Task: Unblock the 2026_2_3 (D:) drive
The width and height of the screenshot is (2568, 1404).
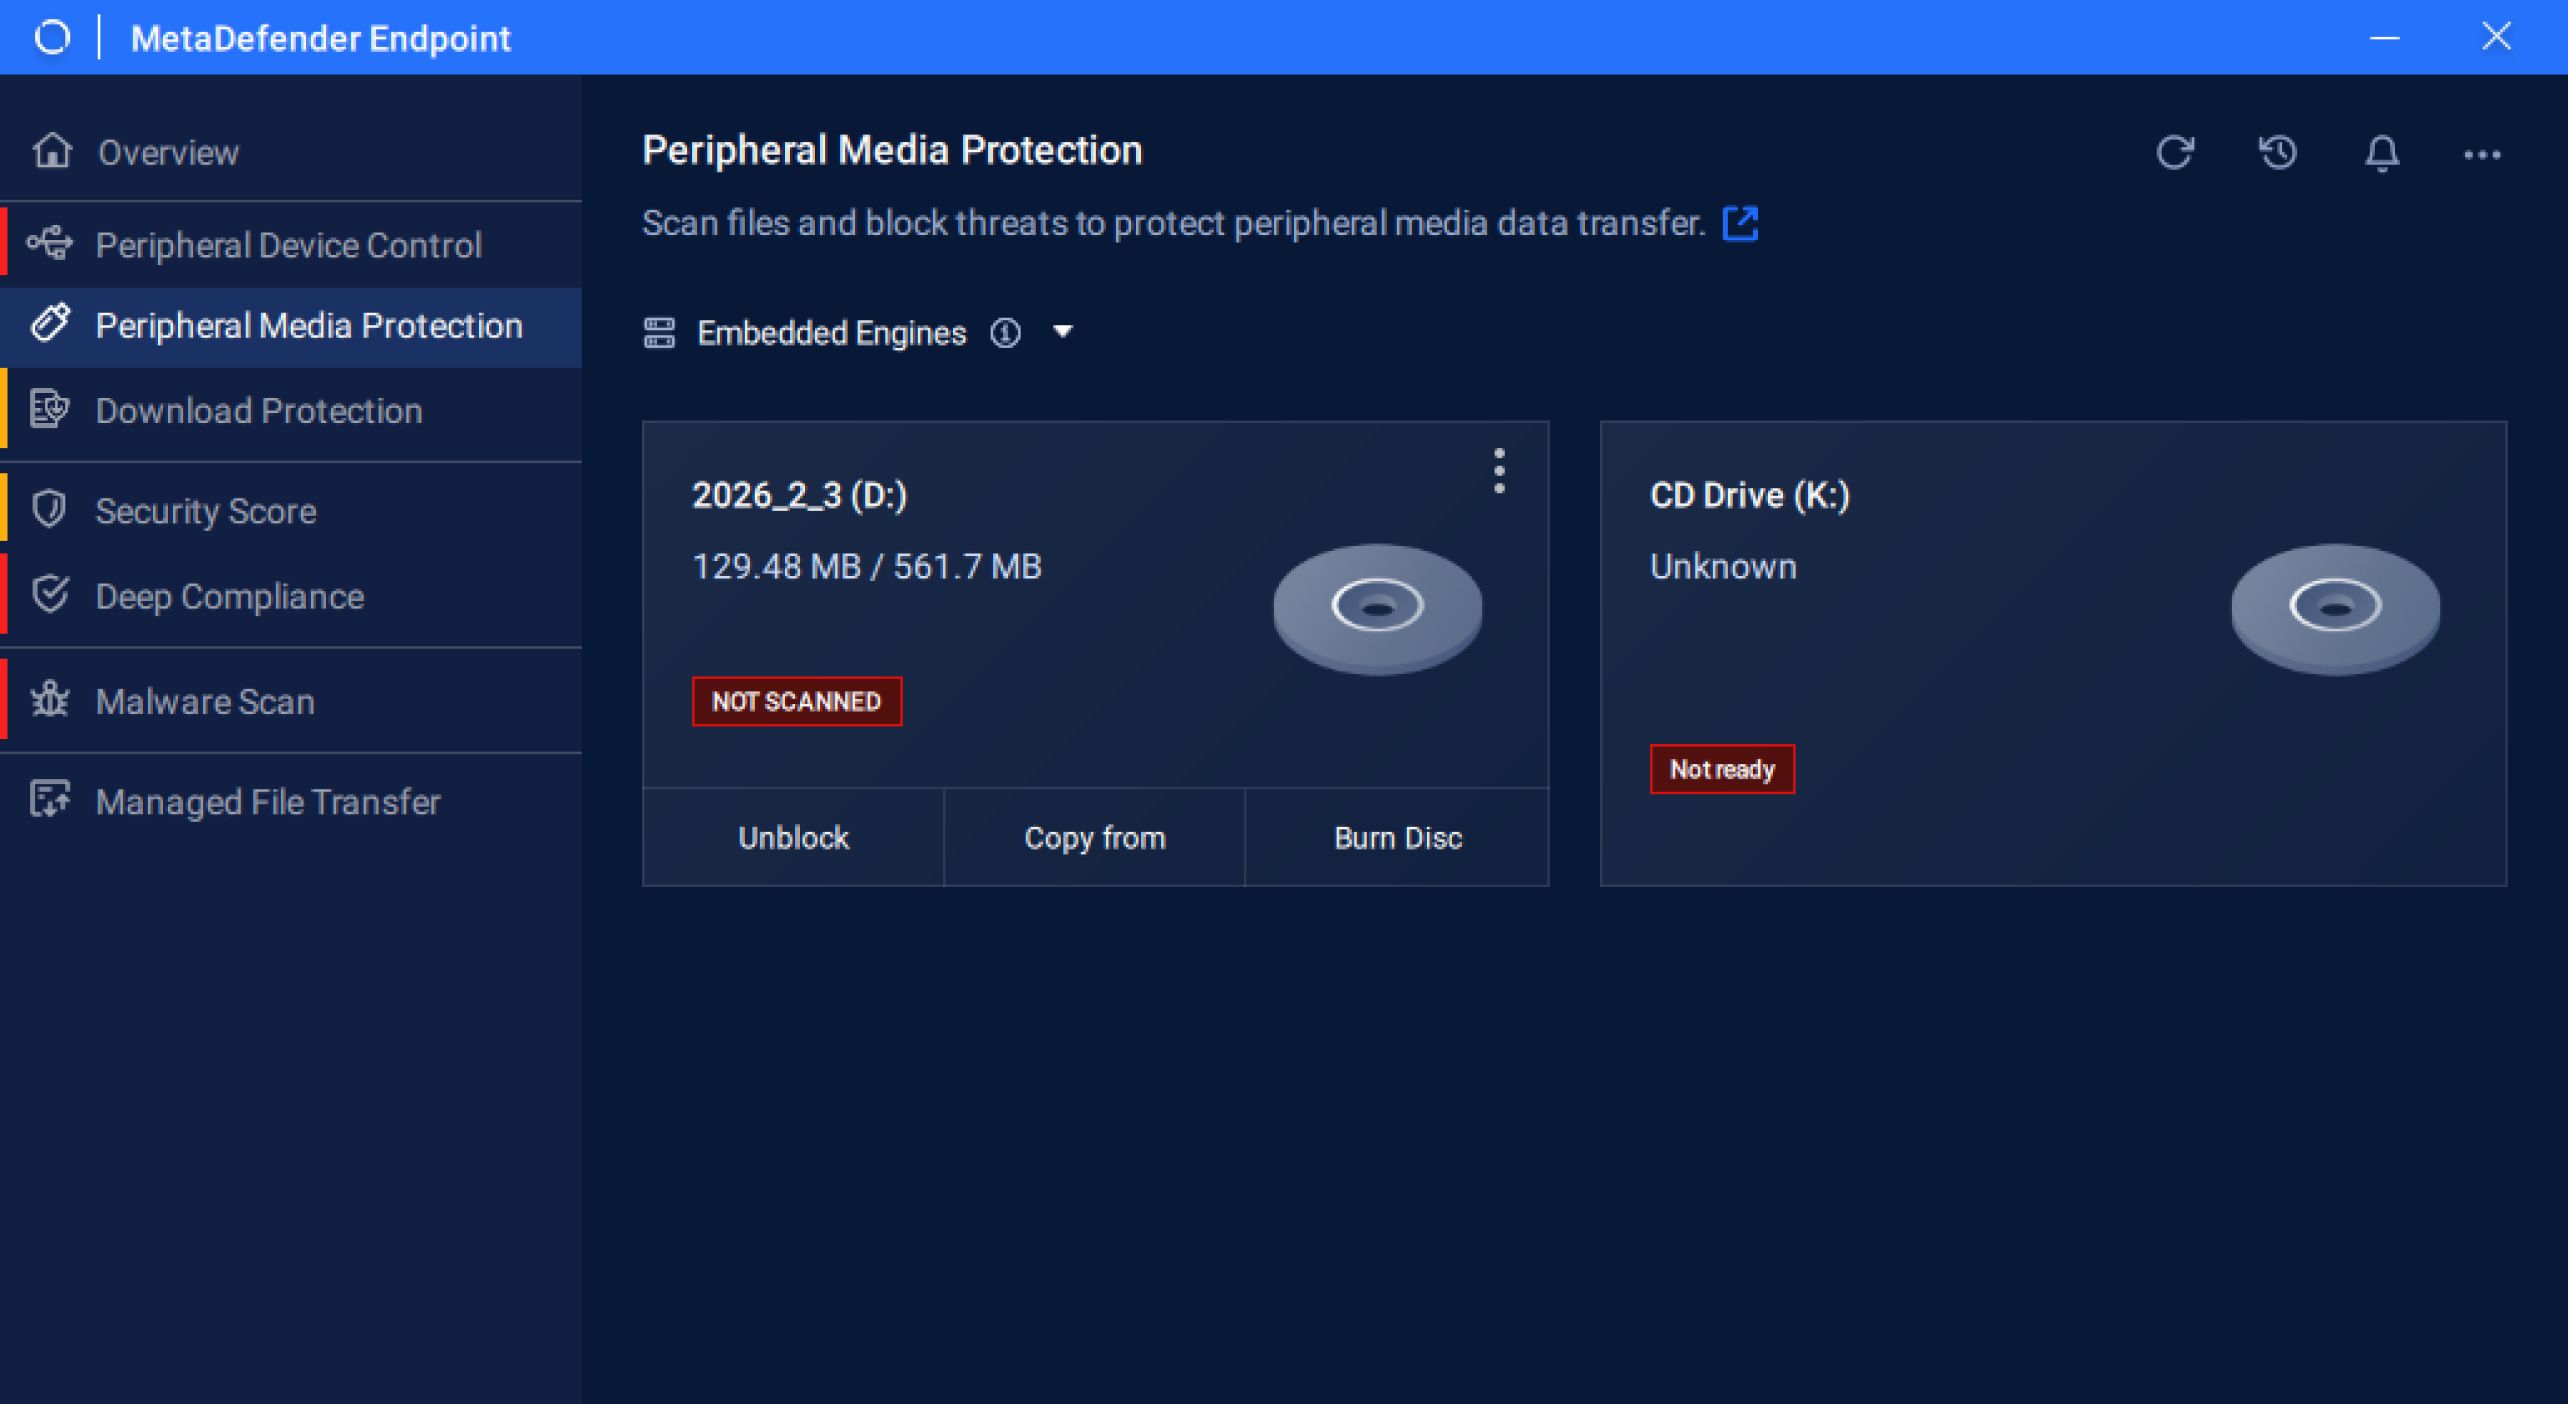Action: pyautogui.click(x=793, y=838)
